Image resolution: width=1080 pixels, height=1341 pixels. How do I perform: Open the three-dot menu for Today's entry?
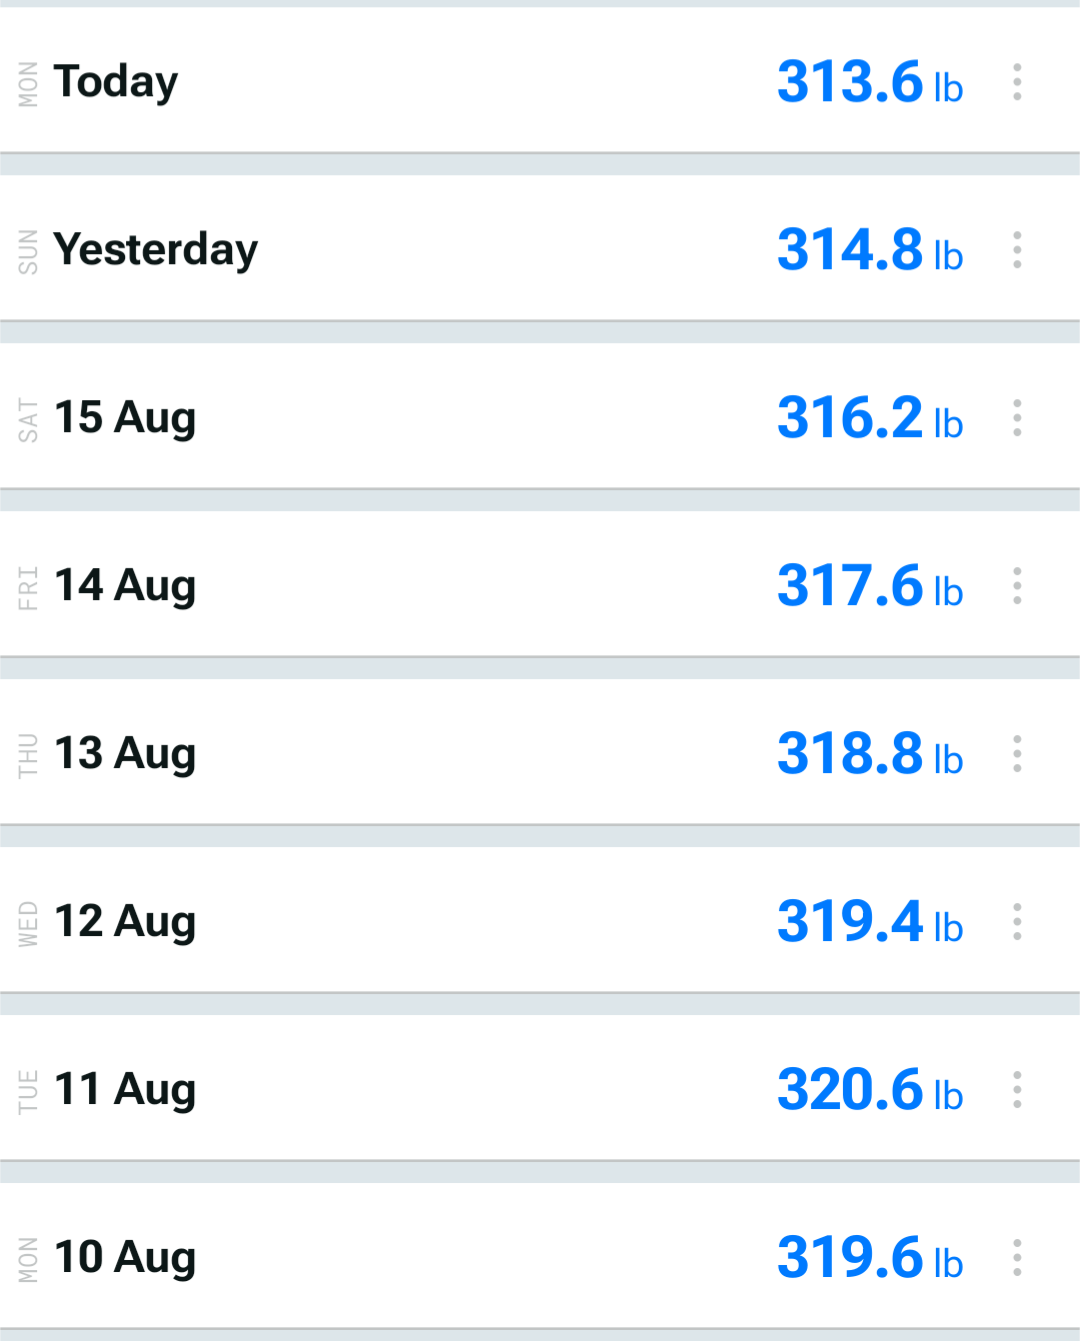(1017, 82)
